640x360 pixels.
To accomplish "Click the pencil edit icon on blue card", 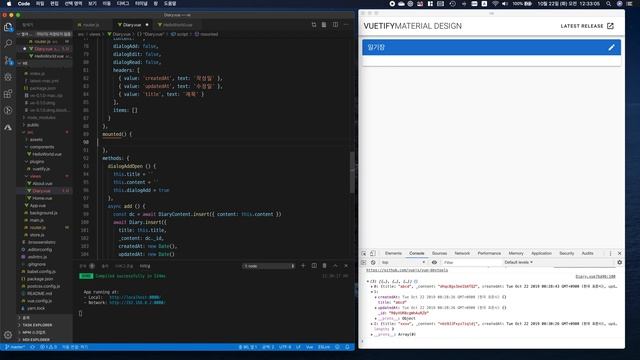I will pos(611,47).
